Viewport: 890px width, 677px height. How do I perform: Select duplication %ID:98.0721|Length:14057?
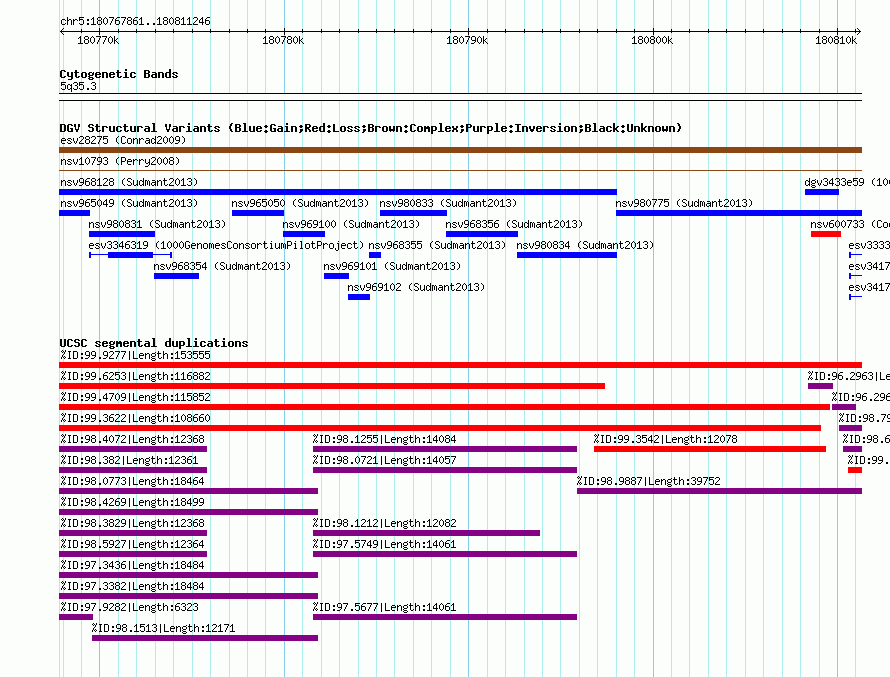(x=445, y=470)
